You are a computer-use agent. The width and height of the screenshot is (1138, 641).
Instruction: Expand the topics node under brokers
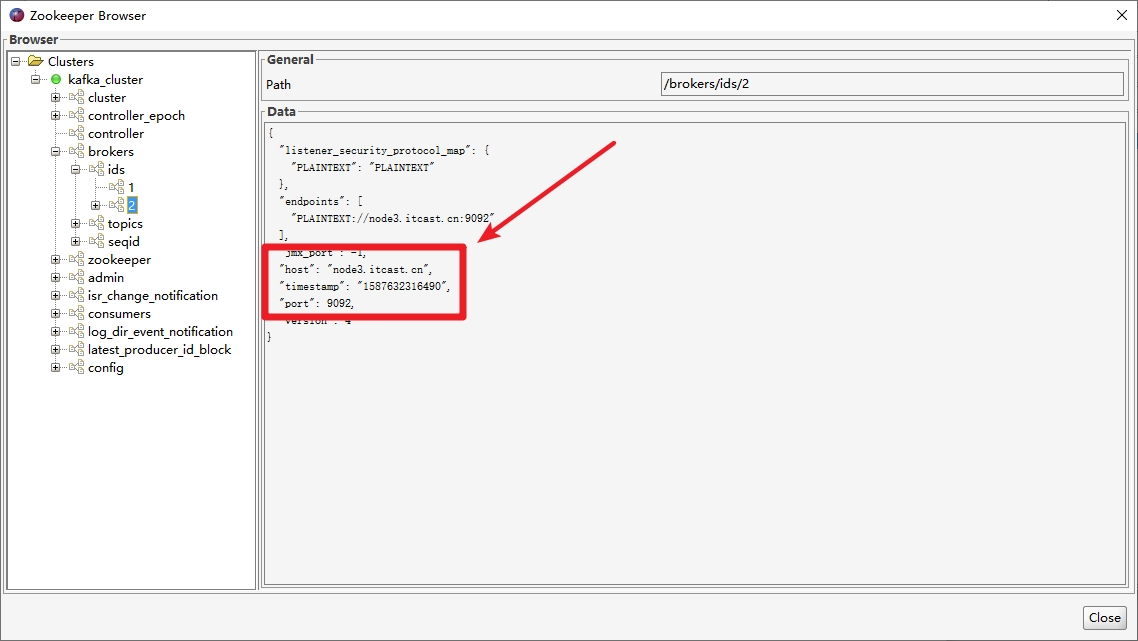point(75,224)
